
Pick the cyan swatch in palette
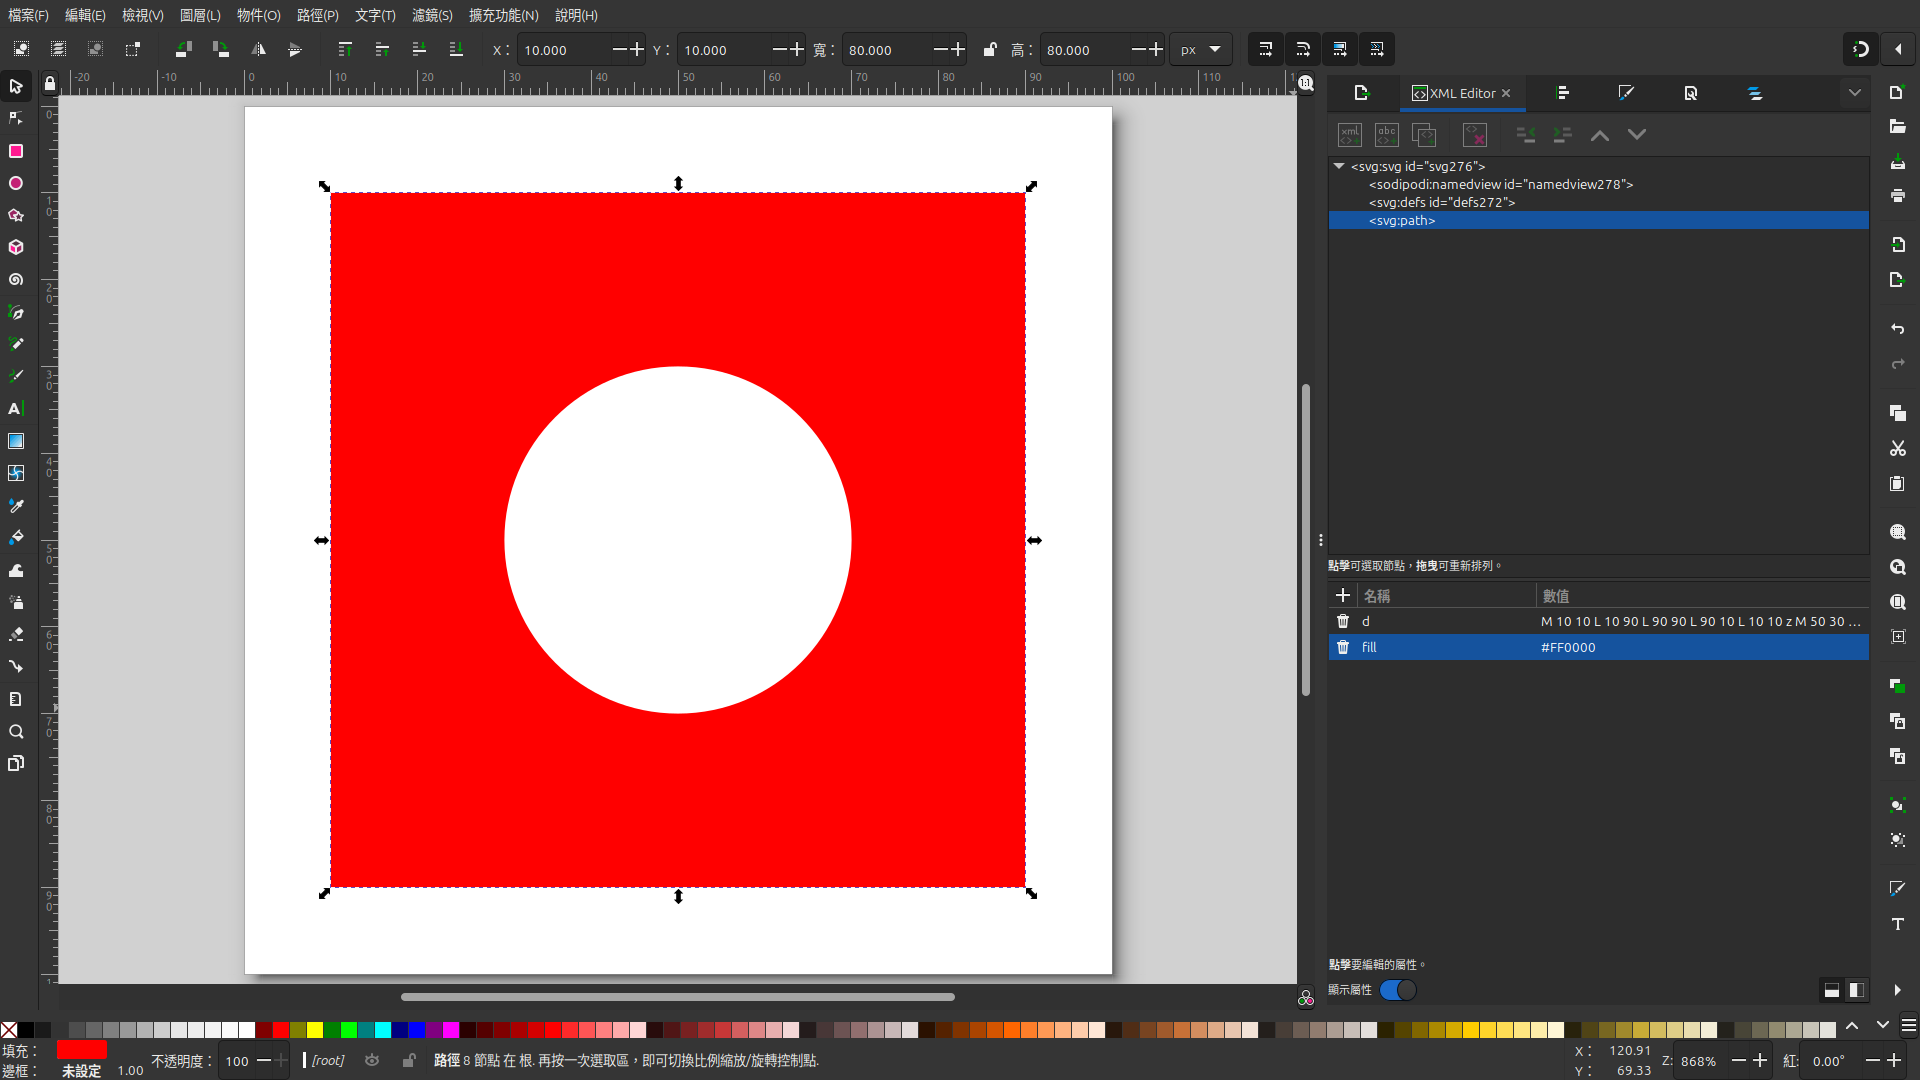tap(383, 1030)
